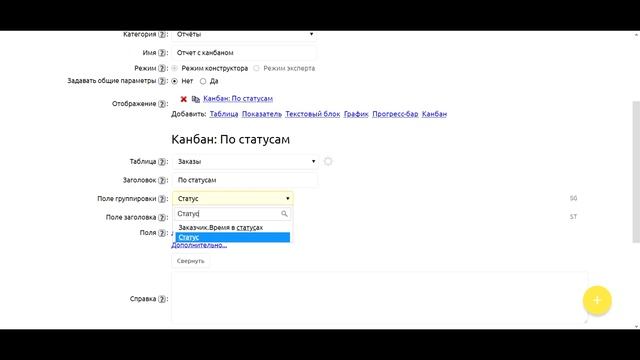The image size is (640, 360).
Task: Toggle the Поле группировки dropdown Статус
Action: click(233, 199)
